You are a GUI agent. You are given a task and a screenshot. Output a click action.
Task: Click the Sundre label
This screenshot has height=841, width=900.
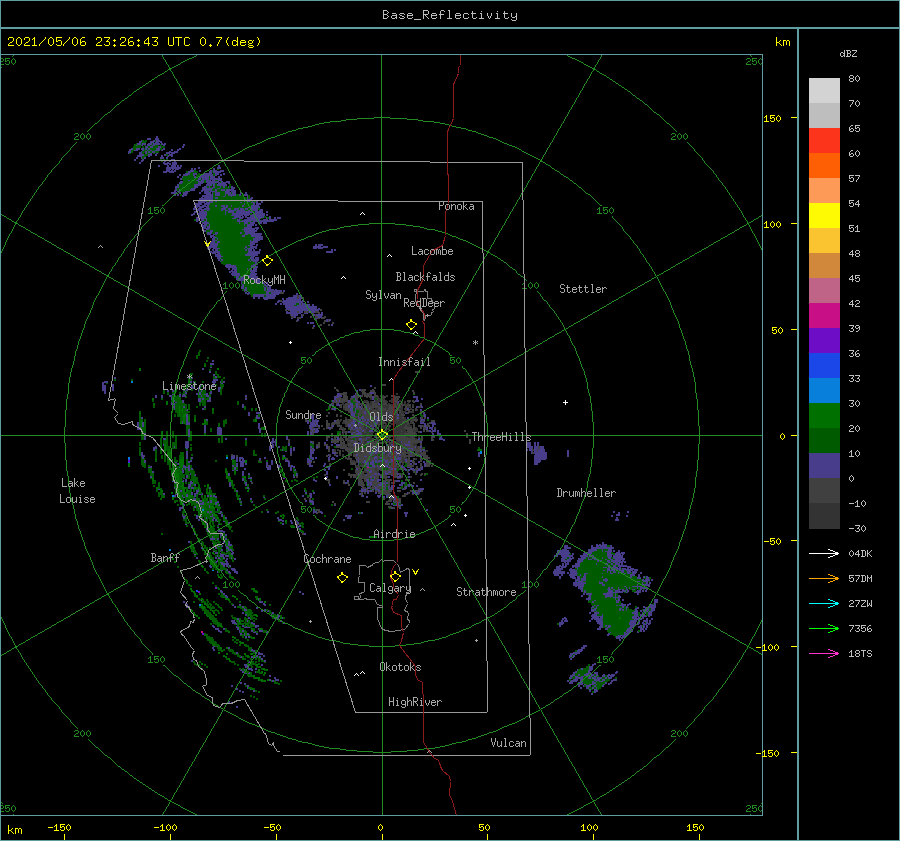click(x=304, y=415)
